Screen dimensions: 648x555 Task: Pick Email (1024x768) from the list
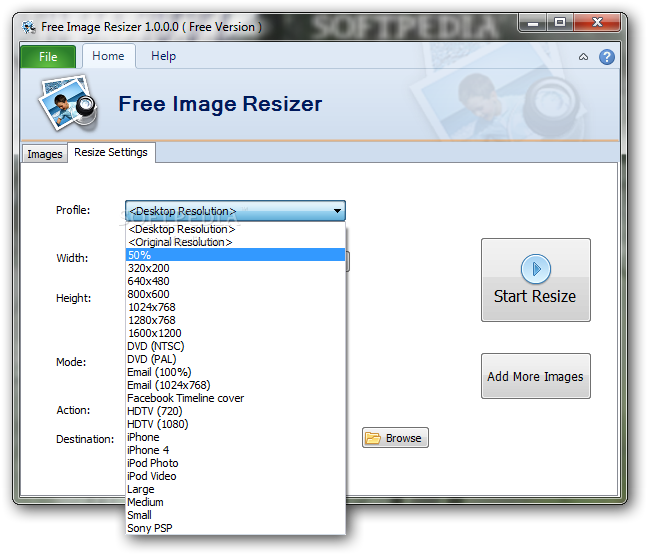click(235, 385)
